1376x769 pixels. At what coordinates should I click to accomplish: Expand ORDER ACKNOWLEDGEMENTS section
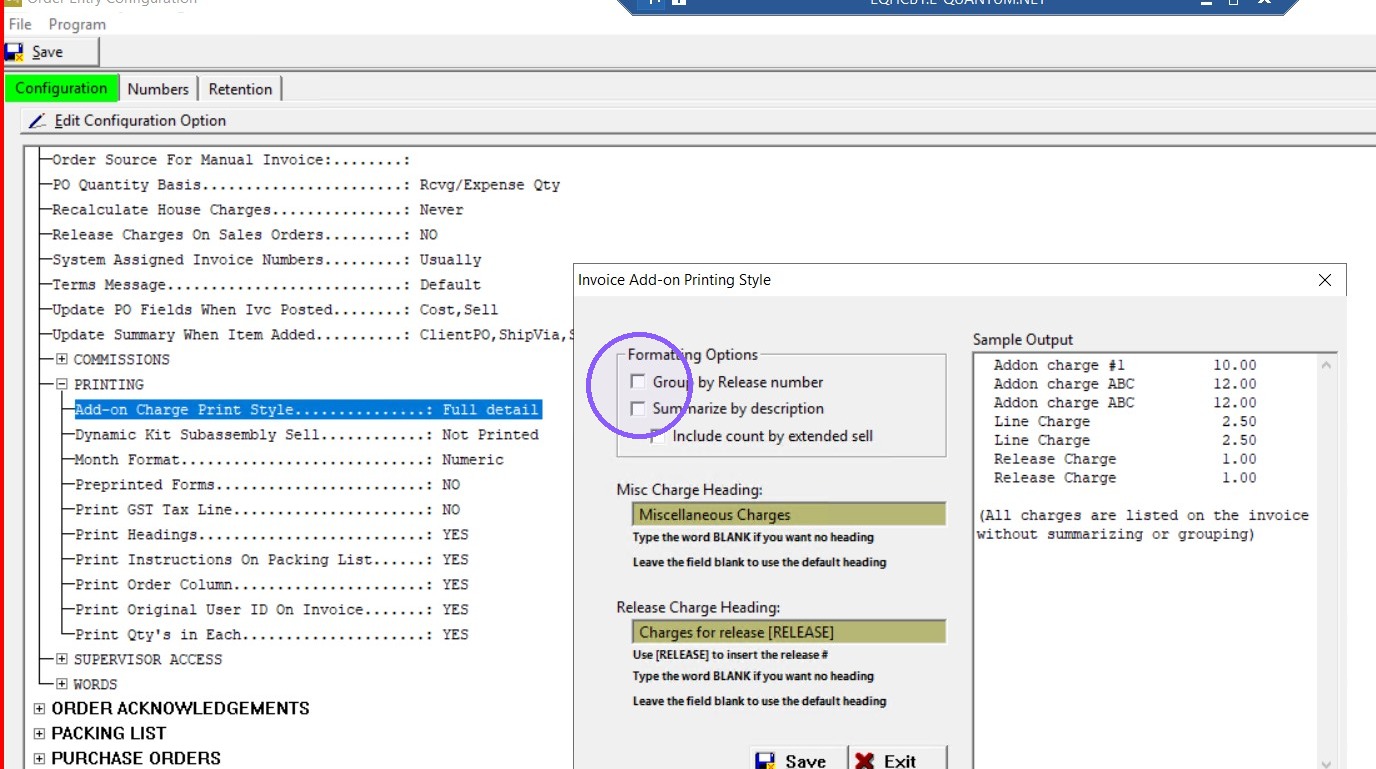click(x=40, y=709)
